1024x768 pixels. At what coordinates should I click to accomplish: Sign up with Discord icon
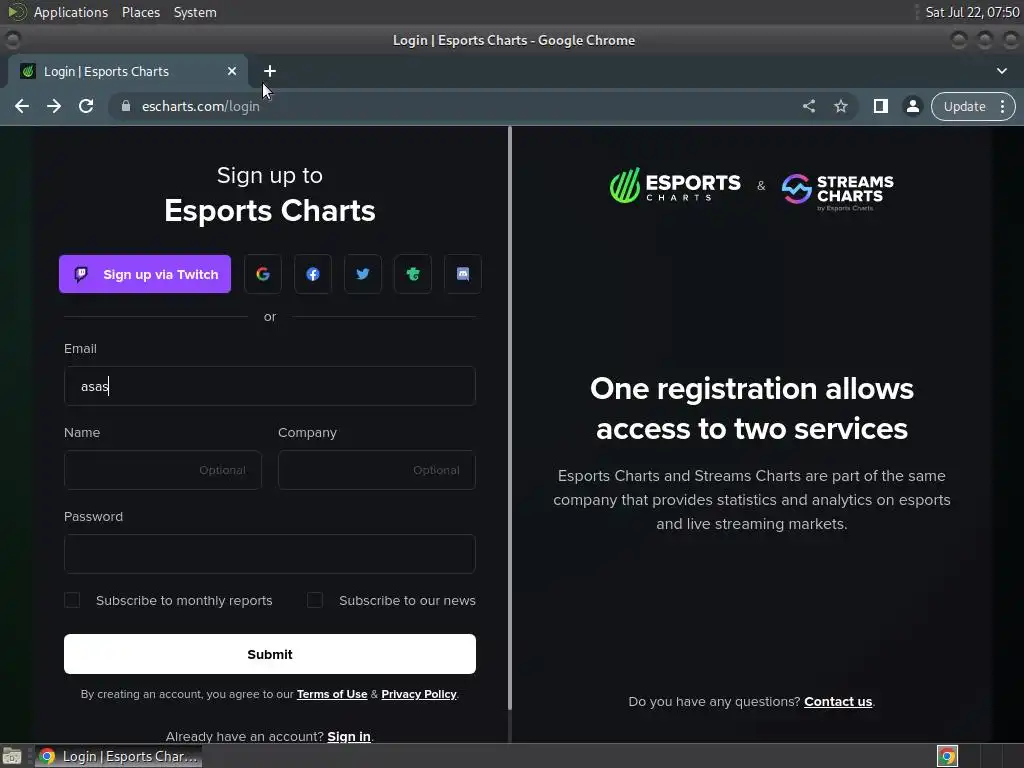[463, 274]
